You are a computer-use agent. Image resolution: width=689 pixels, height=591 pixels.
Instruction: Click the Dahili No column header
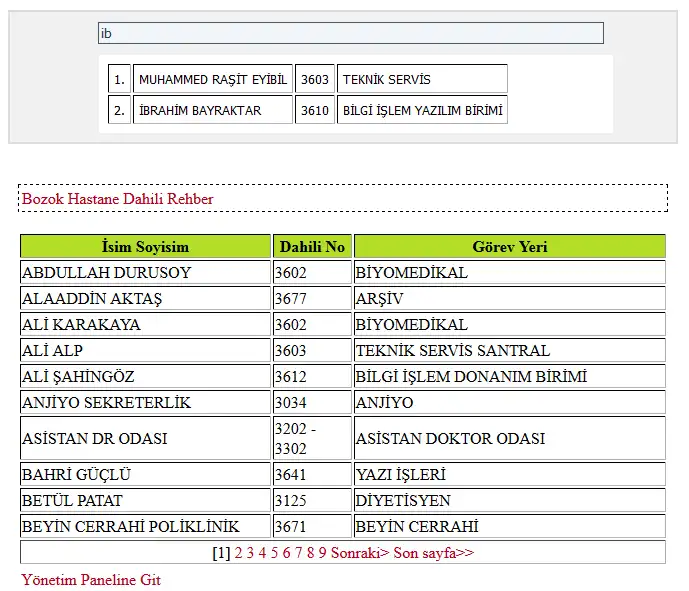(312, 247)
